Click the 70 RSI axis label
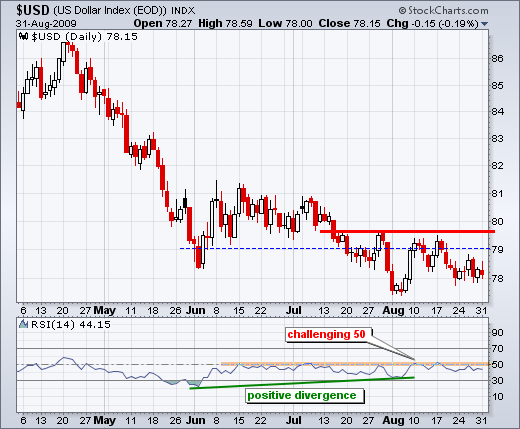This screenshot has width=520, height=429. click(x=498, y=349)
